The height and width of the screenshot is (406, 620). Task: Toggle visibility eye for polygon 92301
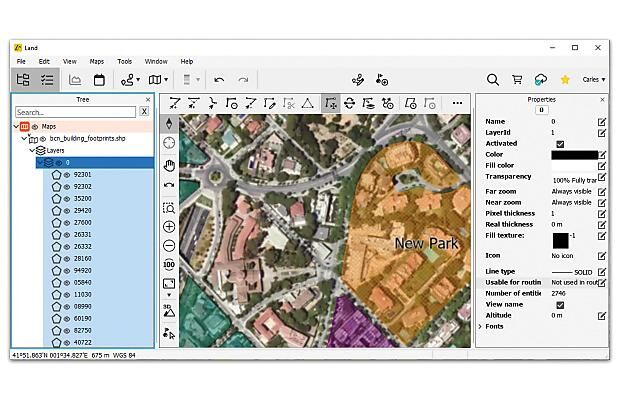point(67,175)
